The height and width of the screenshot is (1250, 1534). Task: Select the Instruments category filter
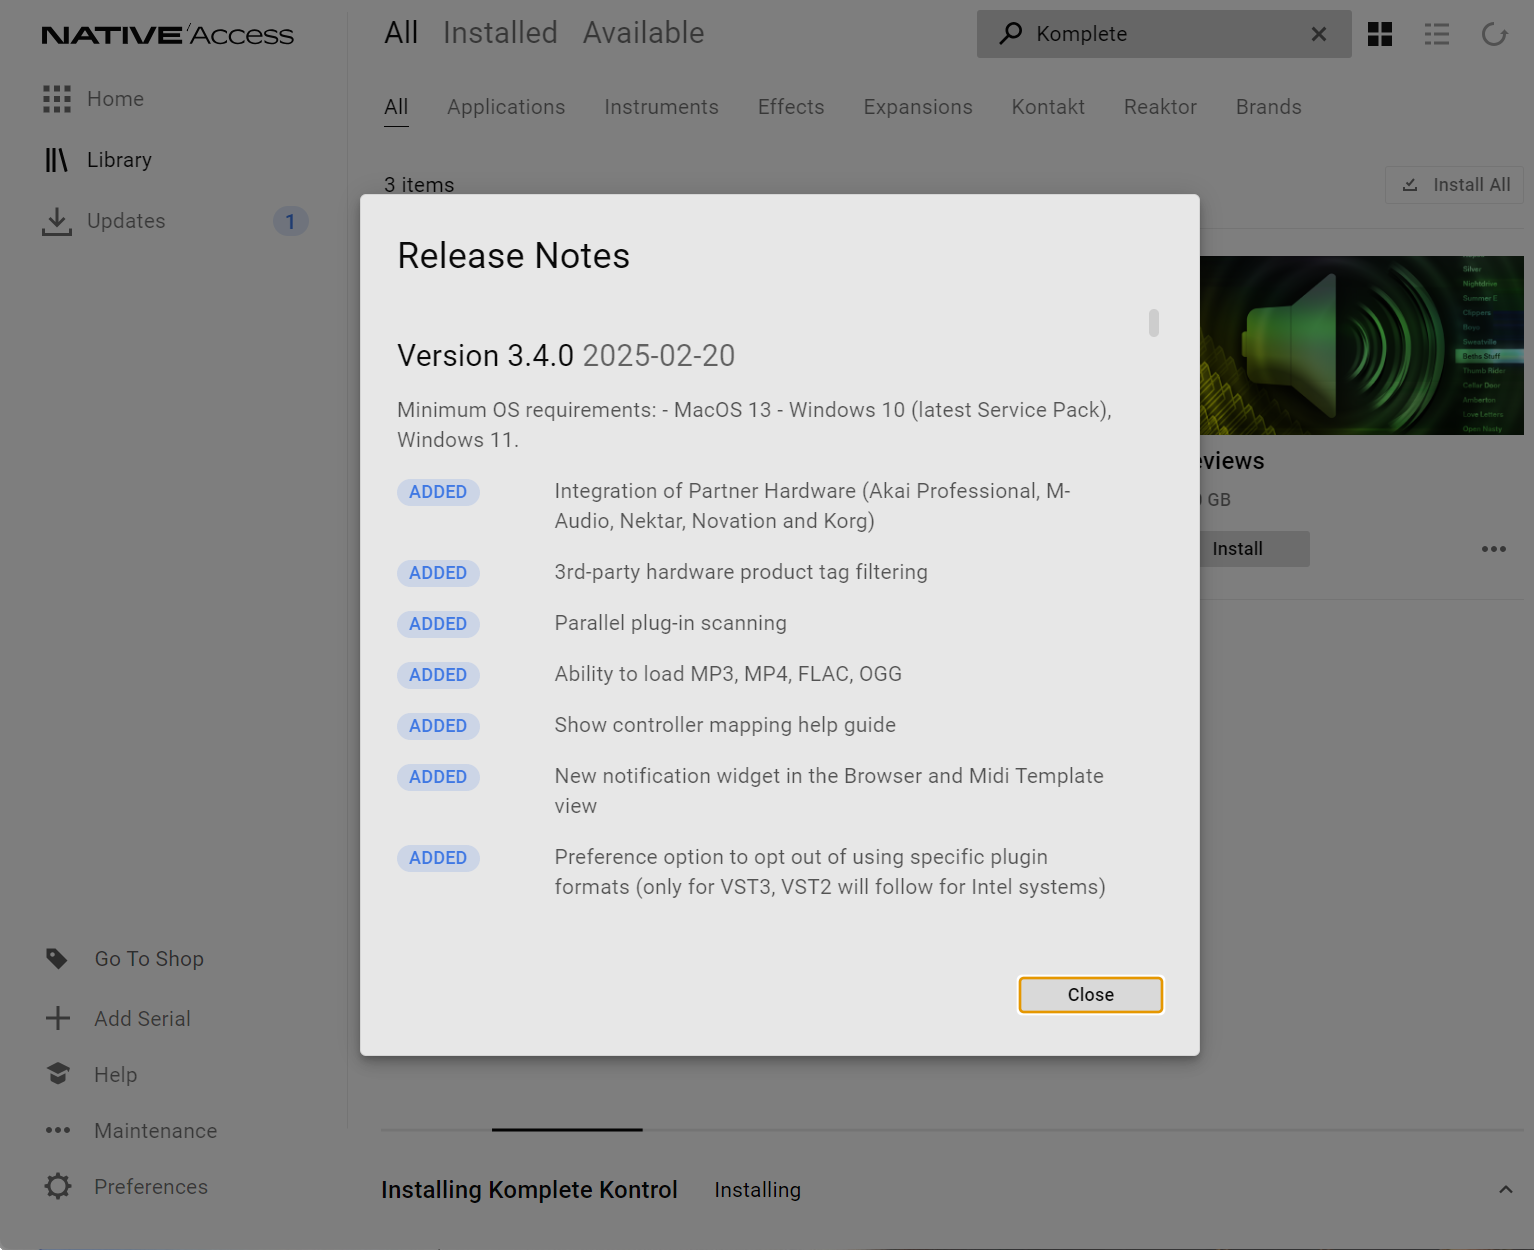661,107
